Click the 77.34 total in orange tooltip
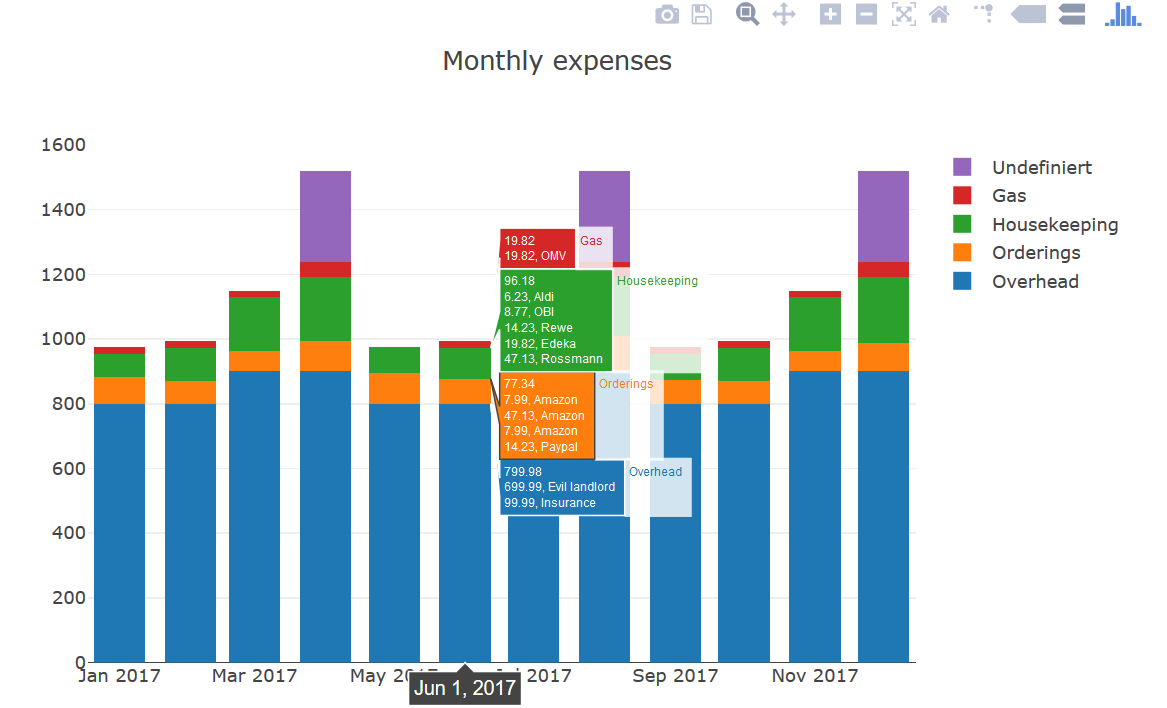The height and width of the screenshot is (708, 1167). 519,383
